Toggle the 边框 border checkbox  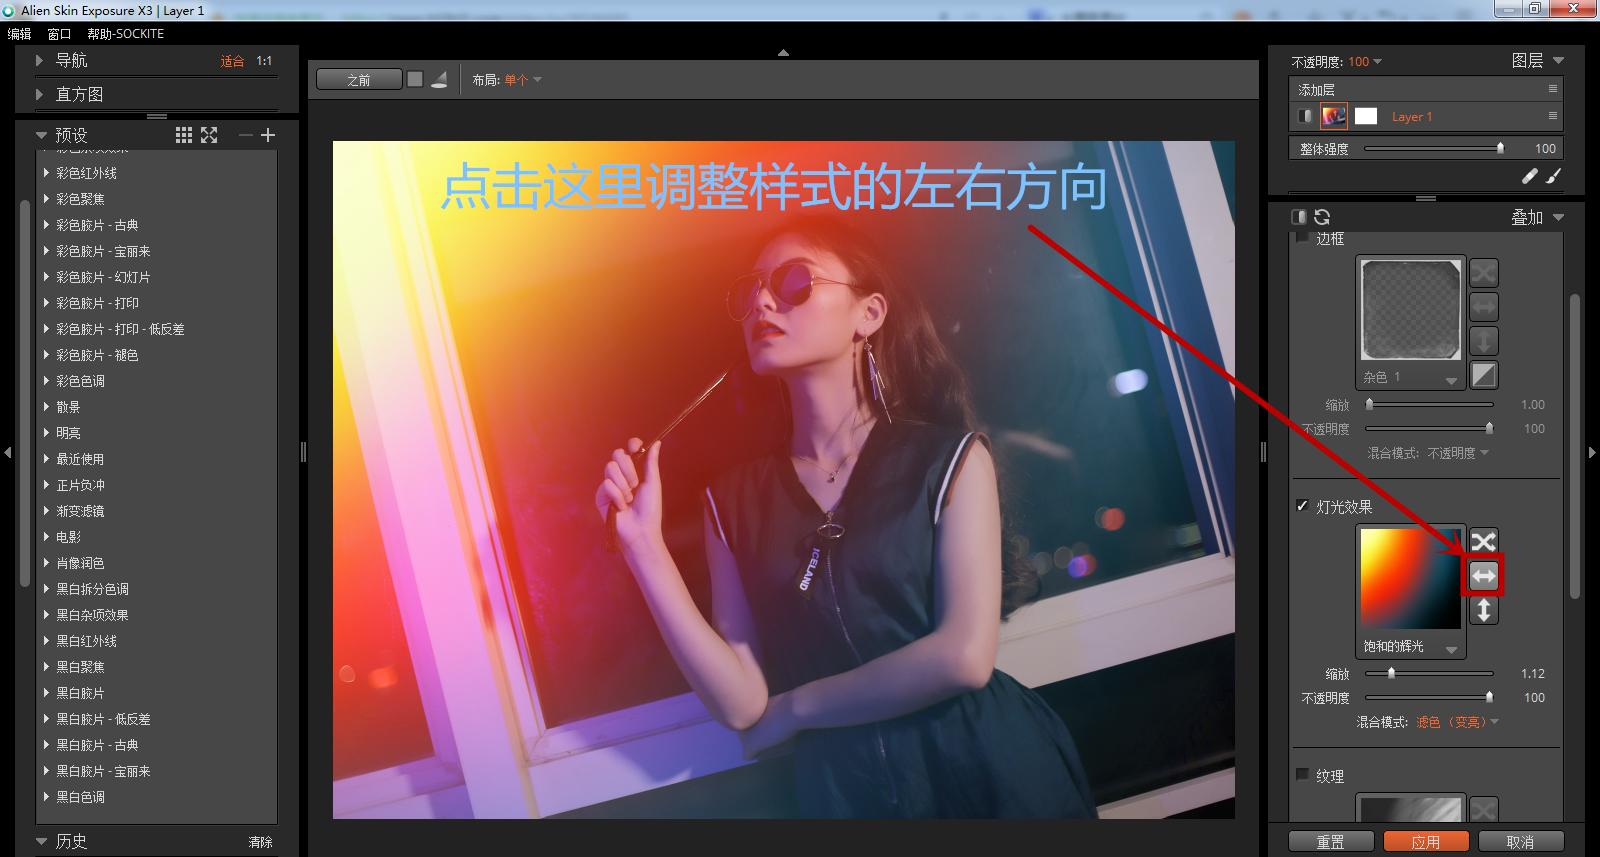coord(1302,238)
